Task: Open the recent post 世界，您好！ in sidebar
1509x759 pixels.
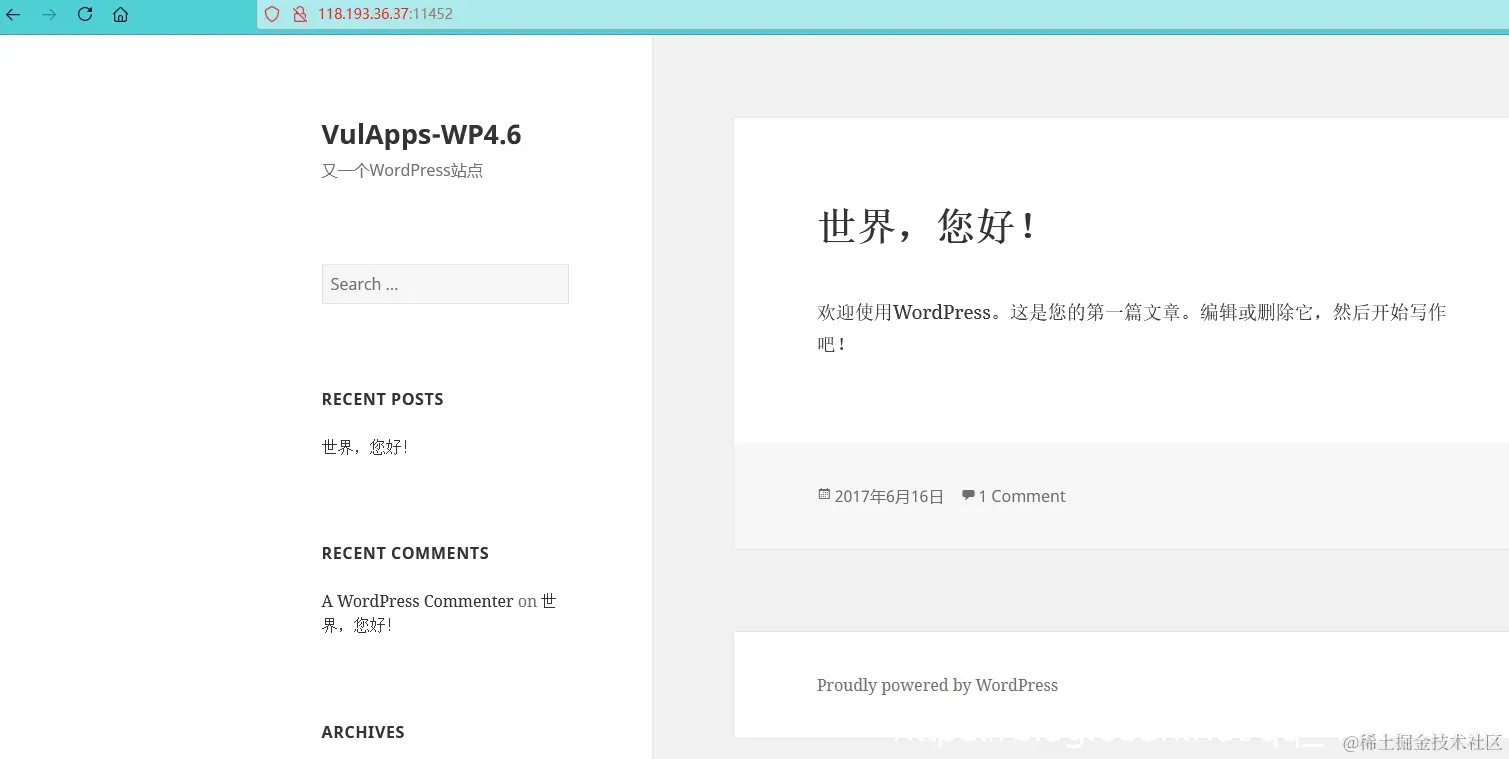Action: pyautogui.click(x=366, y=447)
